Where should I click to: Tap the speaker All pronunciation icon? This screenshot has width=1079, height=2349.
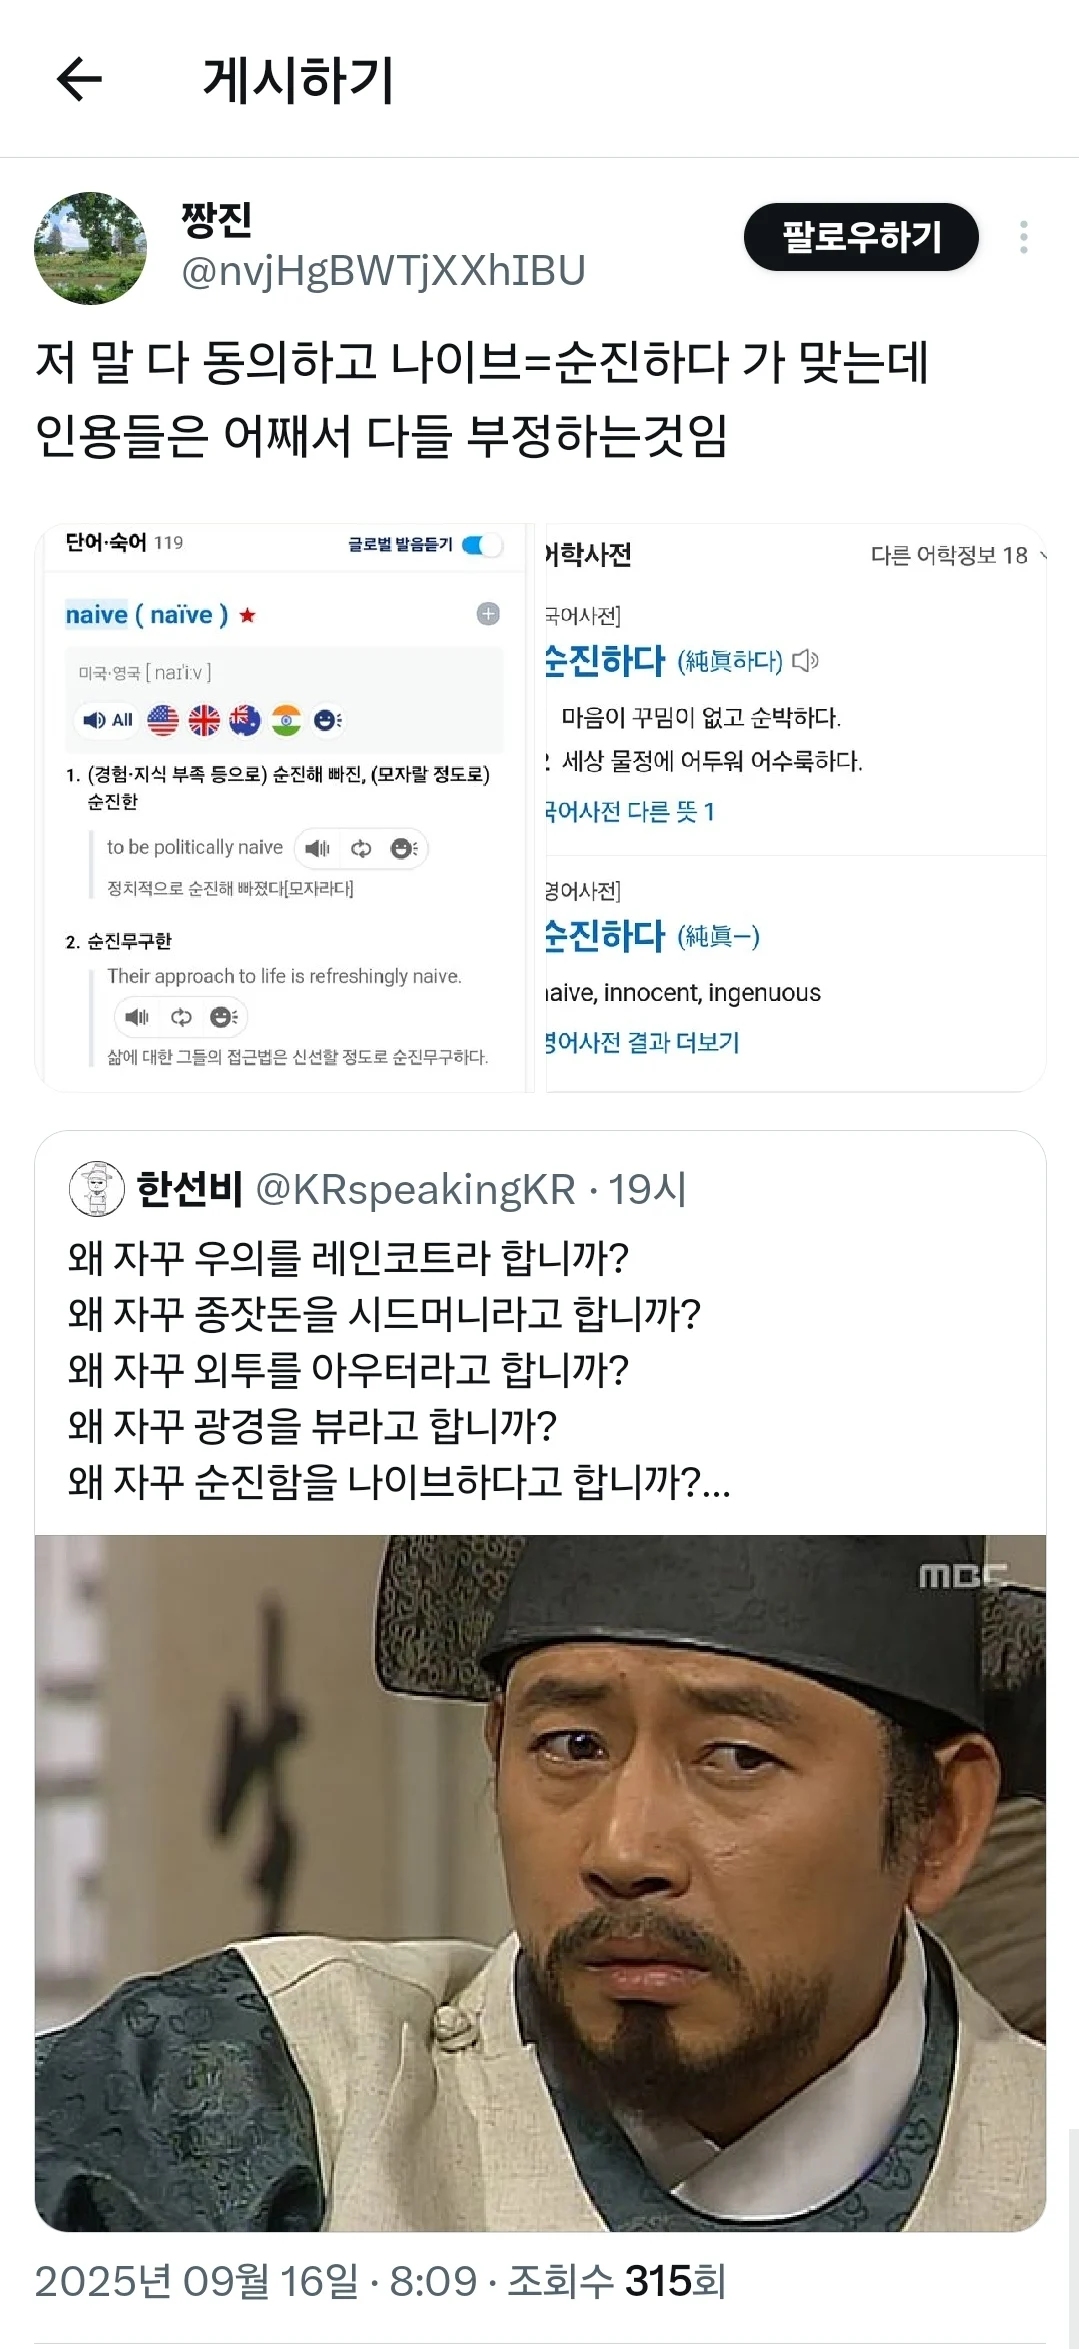click(x=108, y=720)
